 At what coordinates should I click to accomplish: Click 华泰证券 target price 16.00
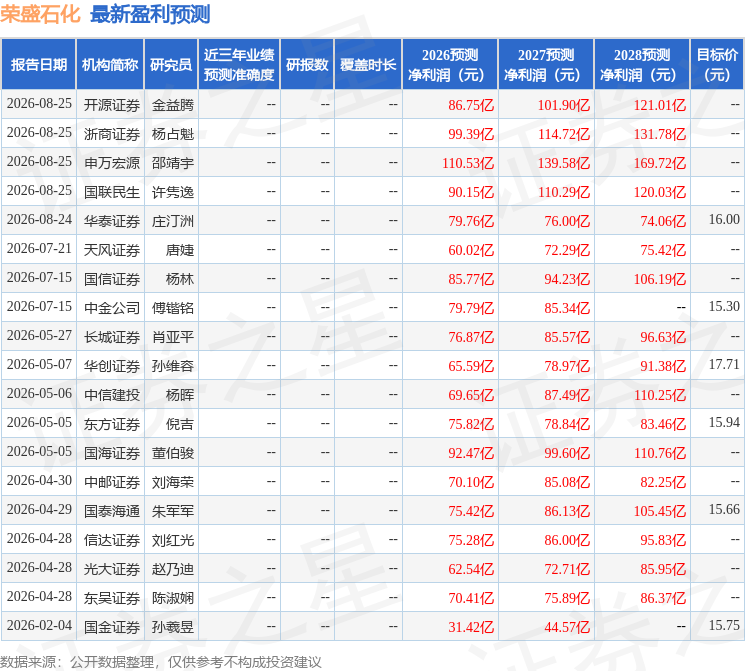(724, 220)
